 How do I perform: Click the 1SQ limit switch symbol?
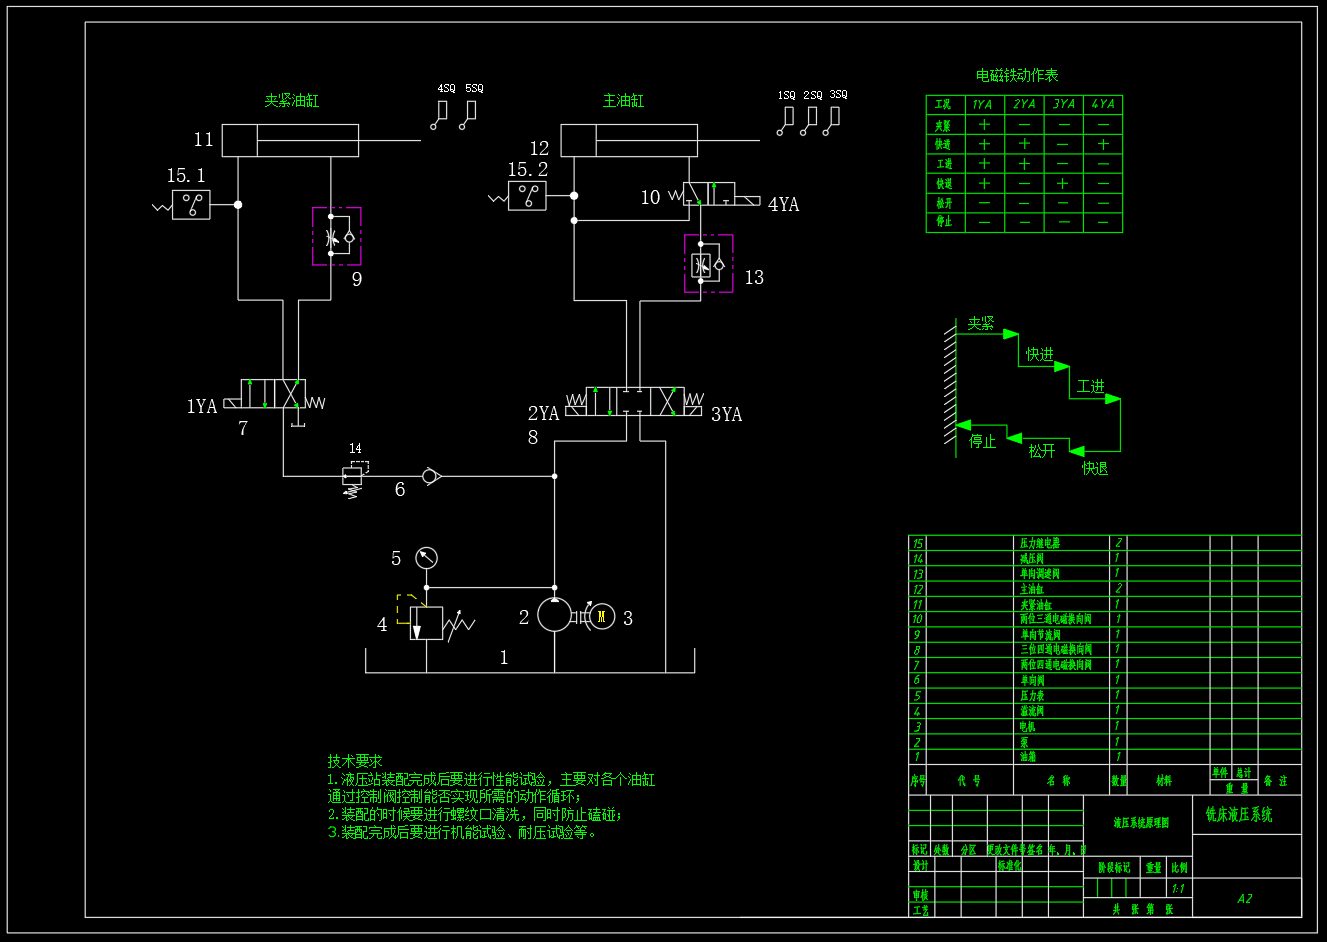tap(785, 121)
